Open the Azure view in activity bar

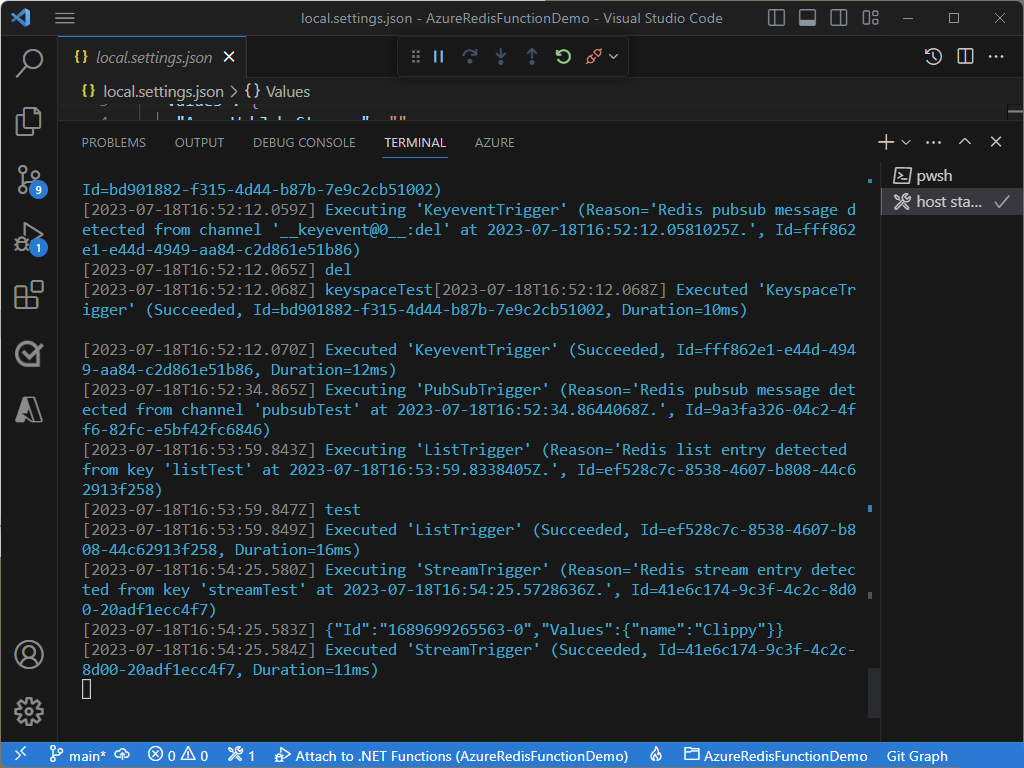[29, 409]
